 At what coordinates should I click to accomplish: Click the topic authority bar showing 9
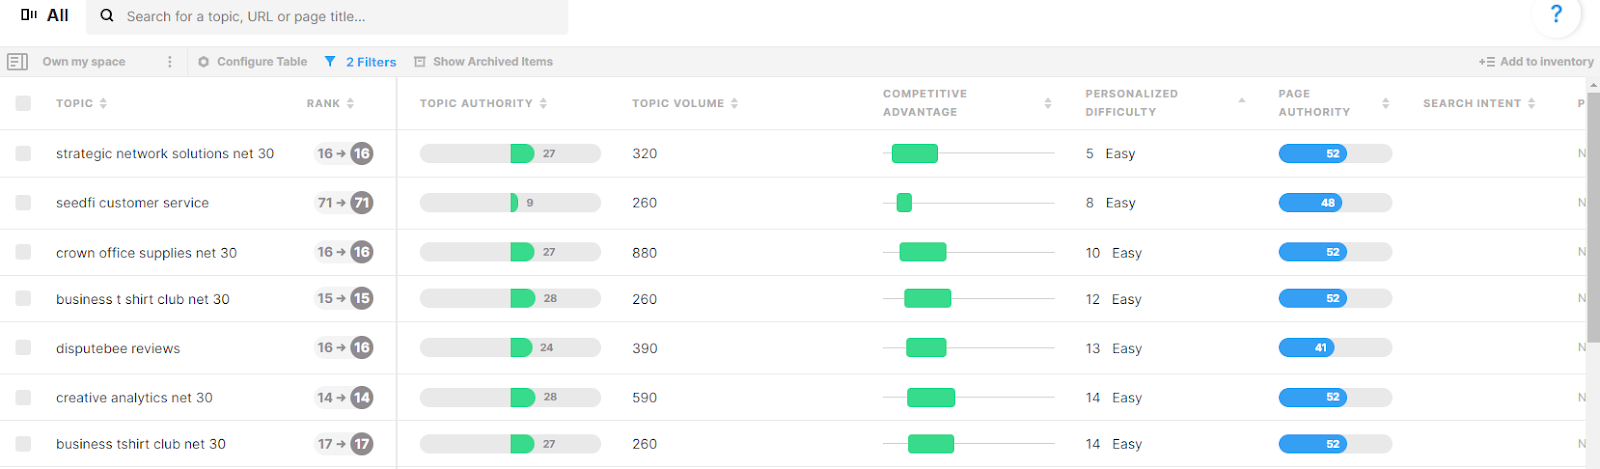(x=510, y=203)
